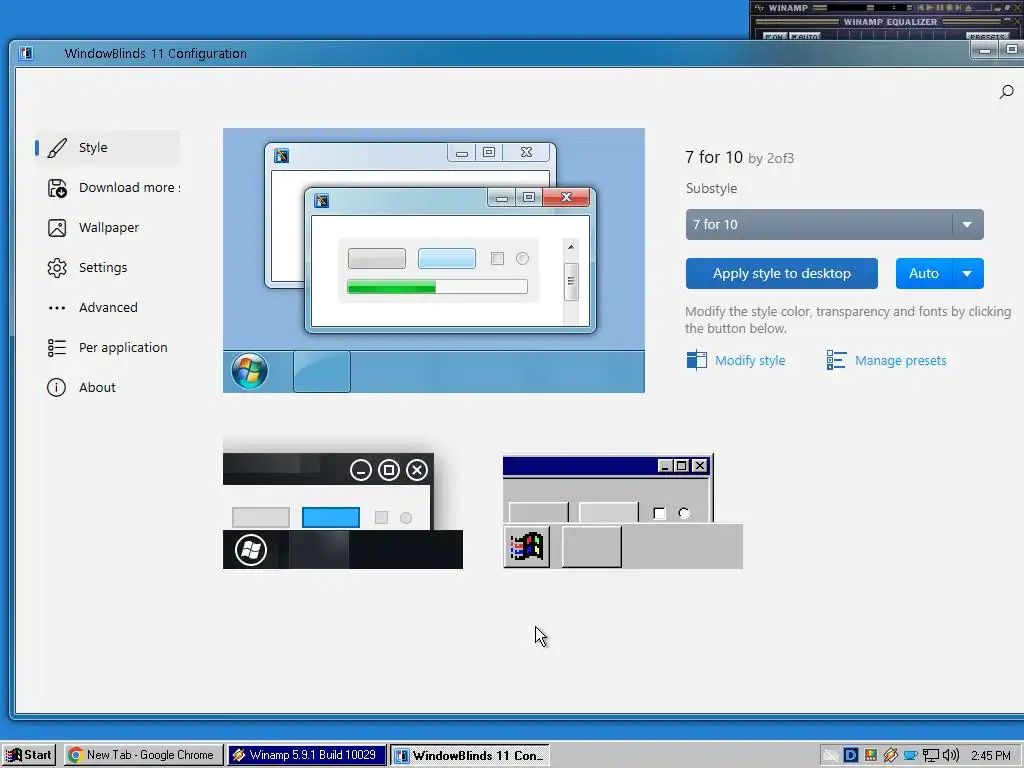Click the colorful squares tray icon

point(871,755)
